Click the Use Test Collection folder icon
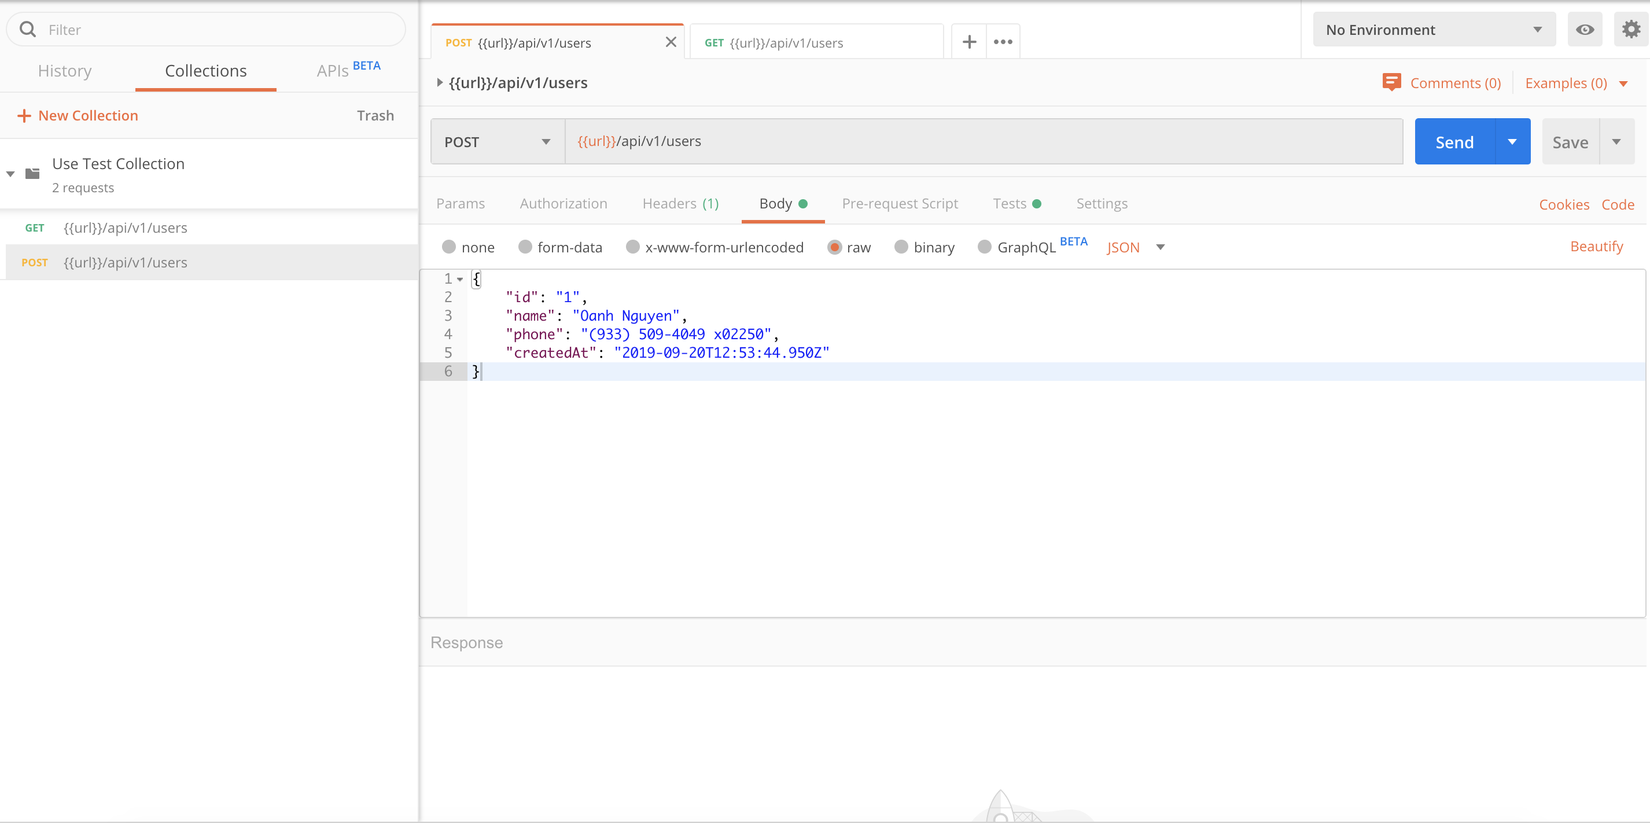Viewport: 1650px width, 823px height. point(33,174)
